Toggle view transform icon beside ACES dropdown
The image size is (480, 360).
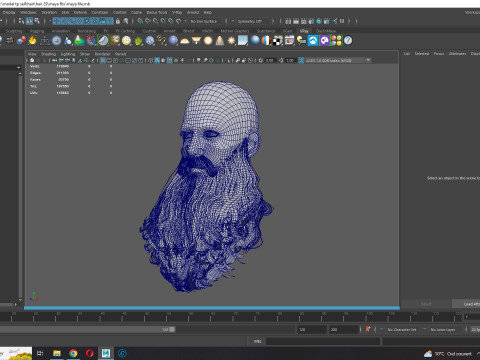(301, 60)
